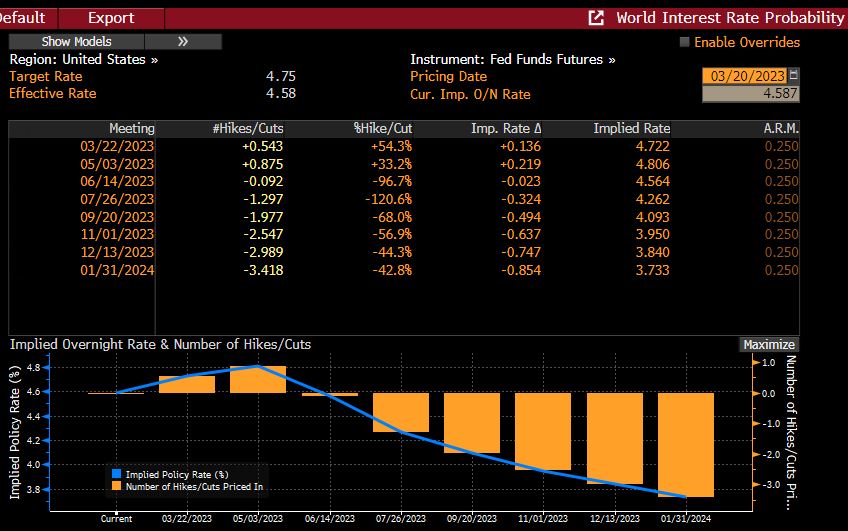
Task: Expand the Region: United States selector
Action: click(83, 59)
